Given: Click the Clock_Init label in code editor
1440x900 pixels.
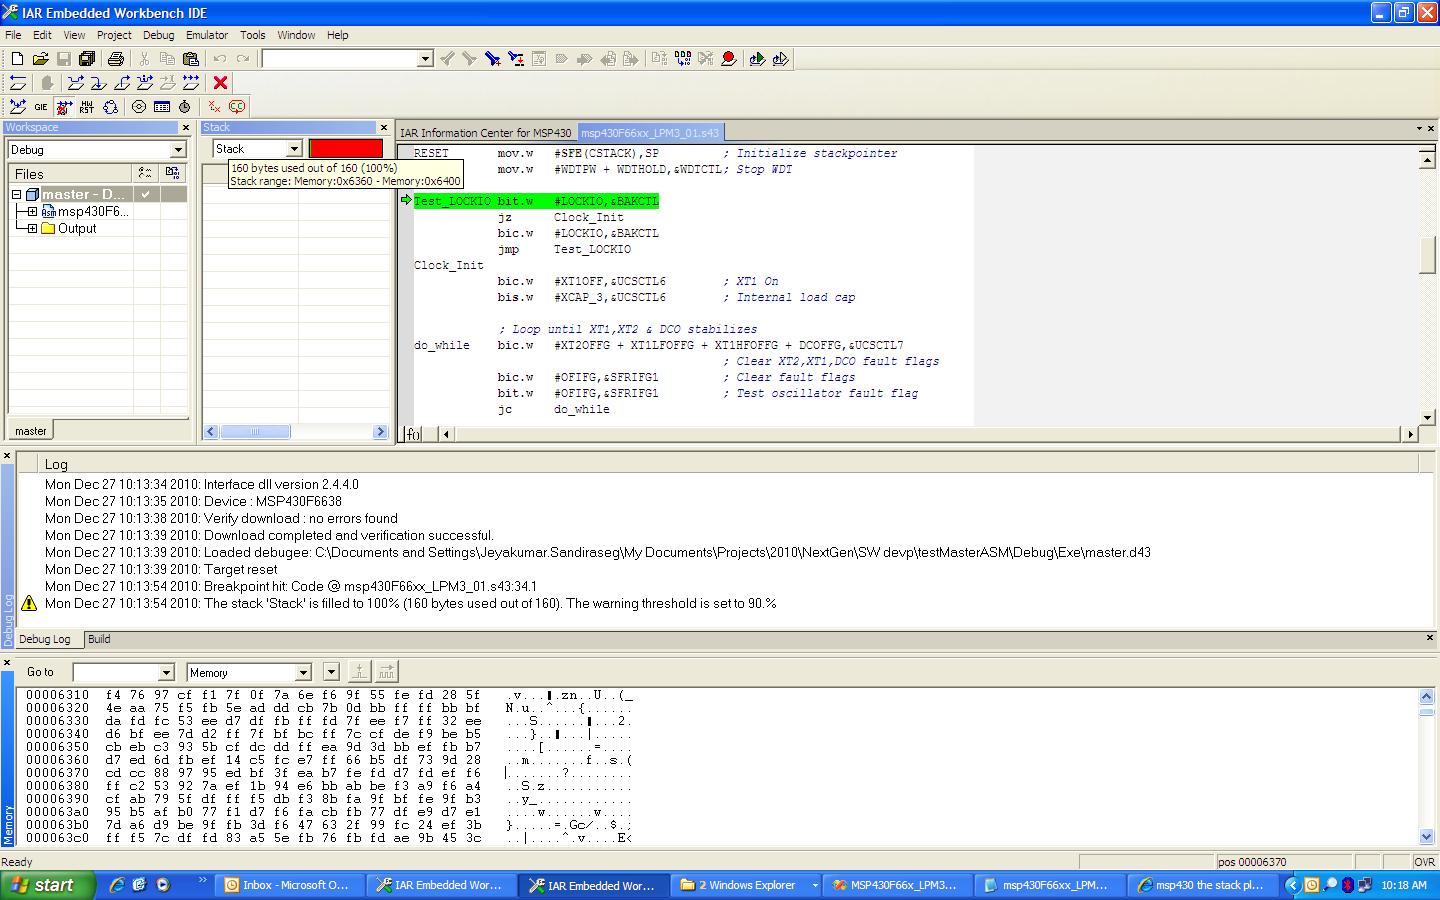Looking at the screenshot, I should (x=449, y=266).
